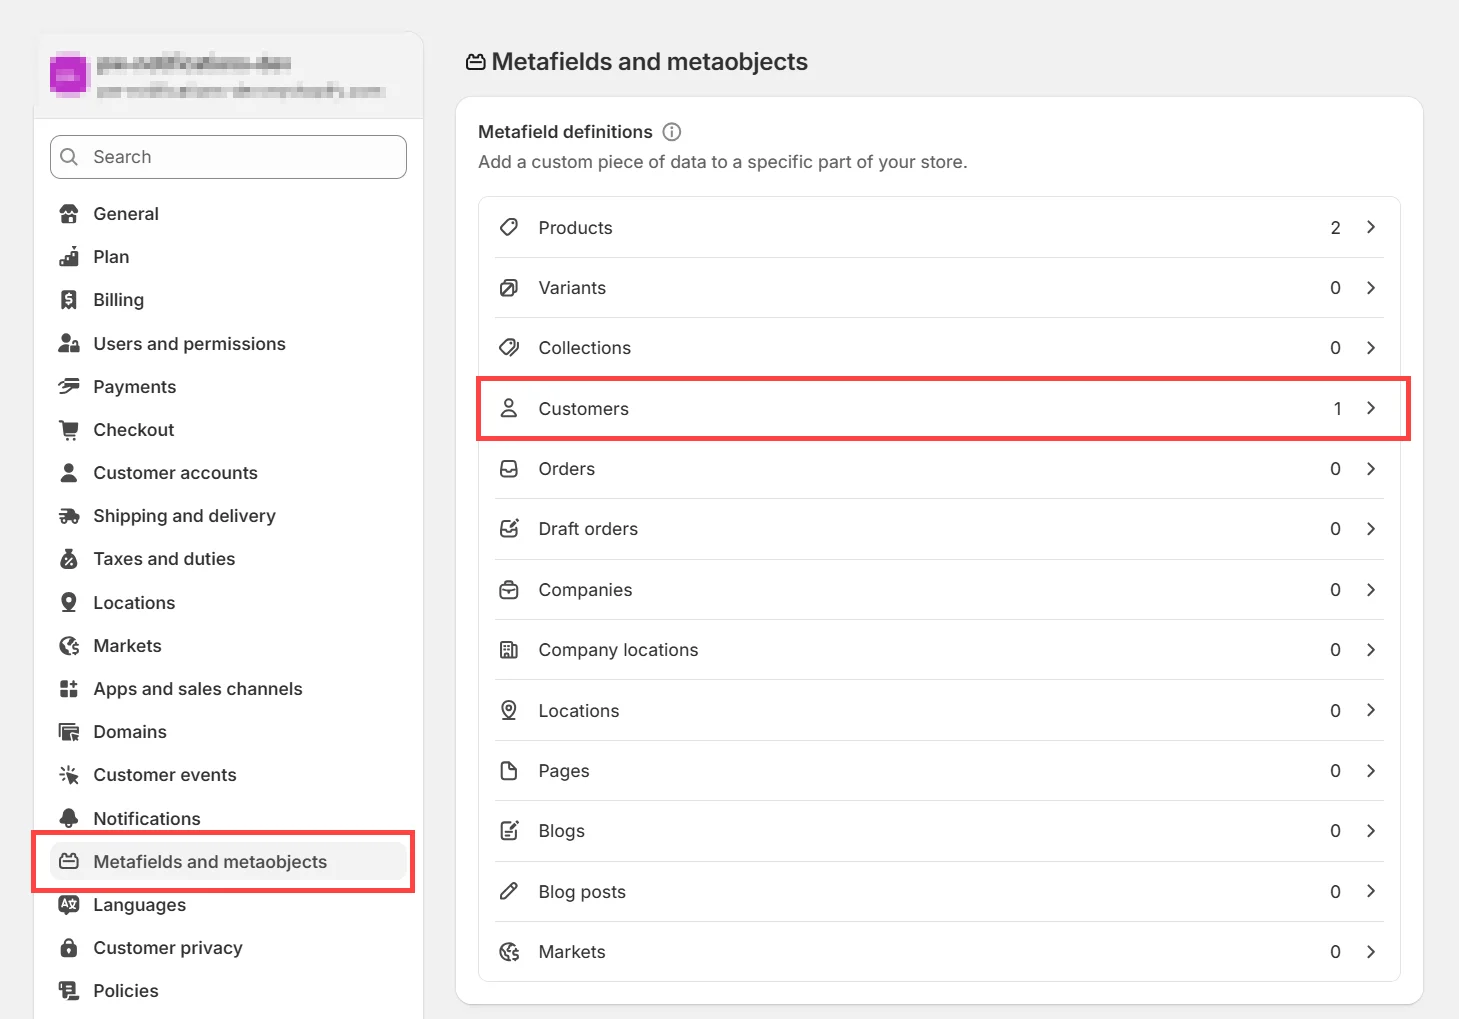Click the Draft orders icon

click(x=509, y=528)
